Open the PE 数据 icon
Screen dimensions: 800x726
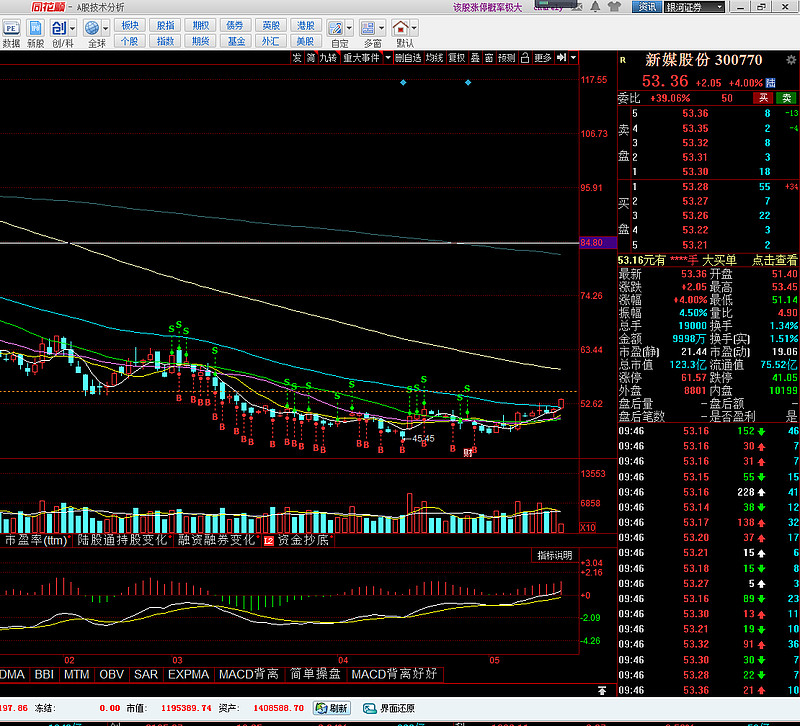(11, 28)
